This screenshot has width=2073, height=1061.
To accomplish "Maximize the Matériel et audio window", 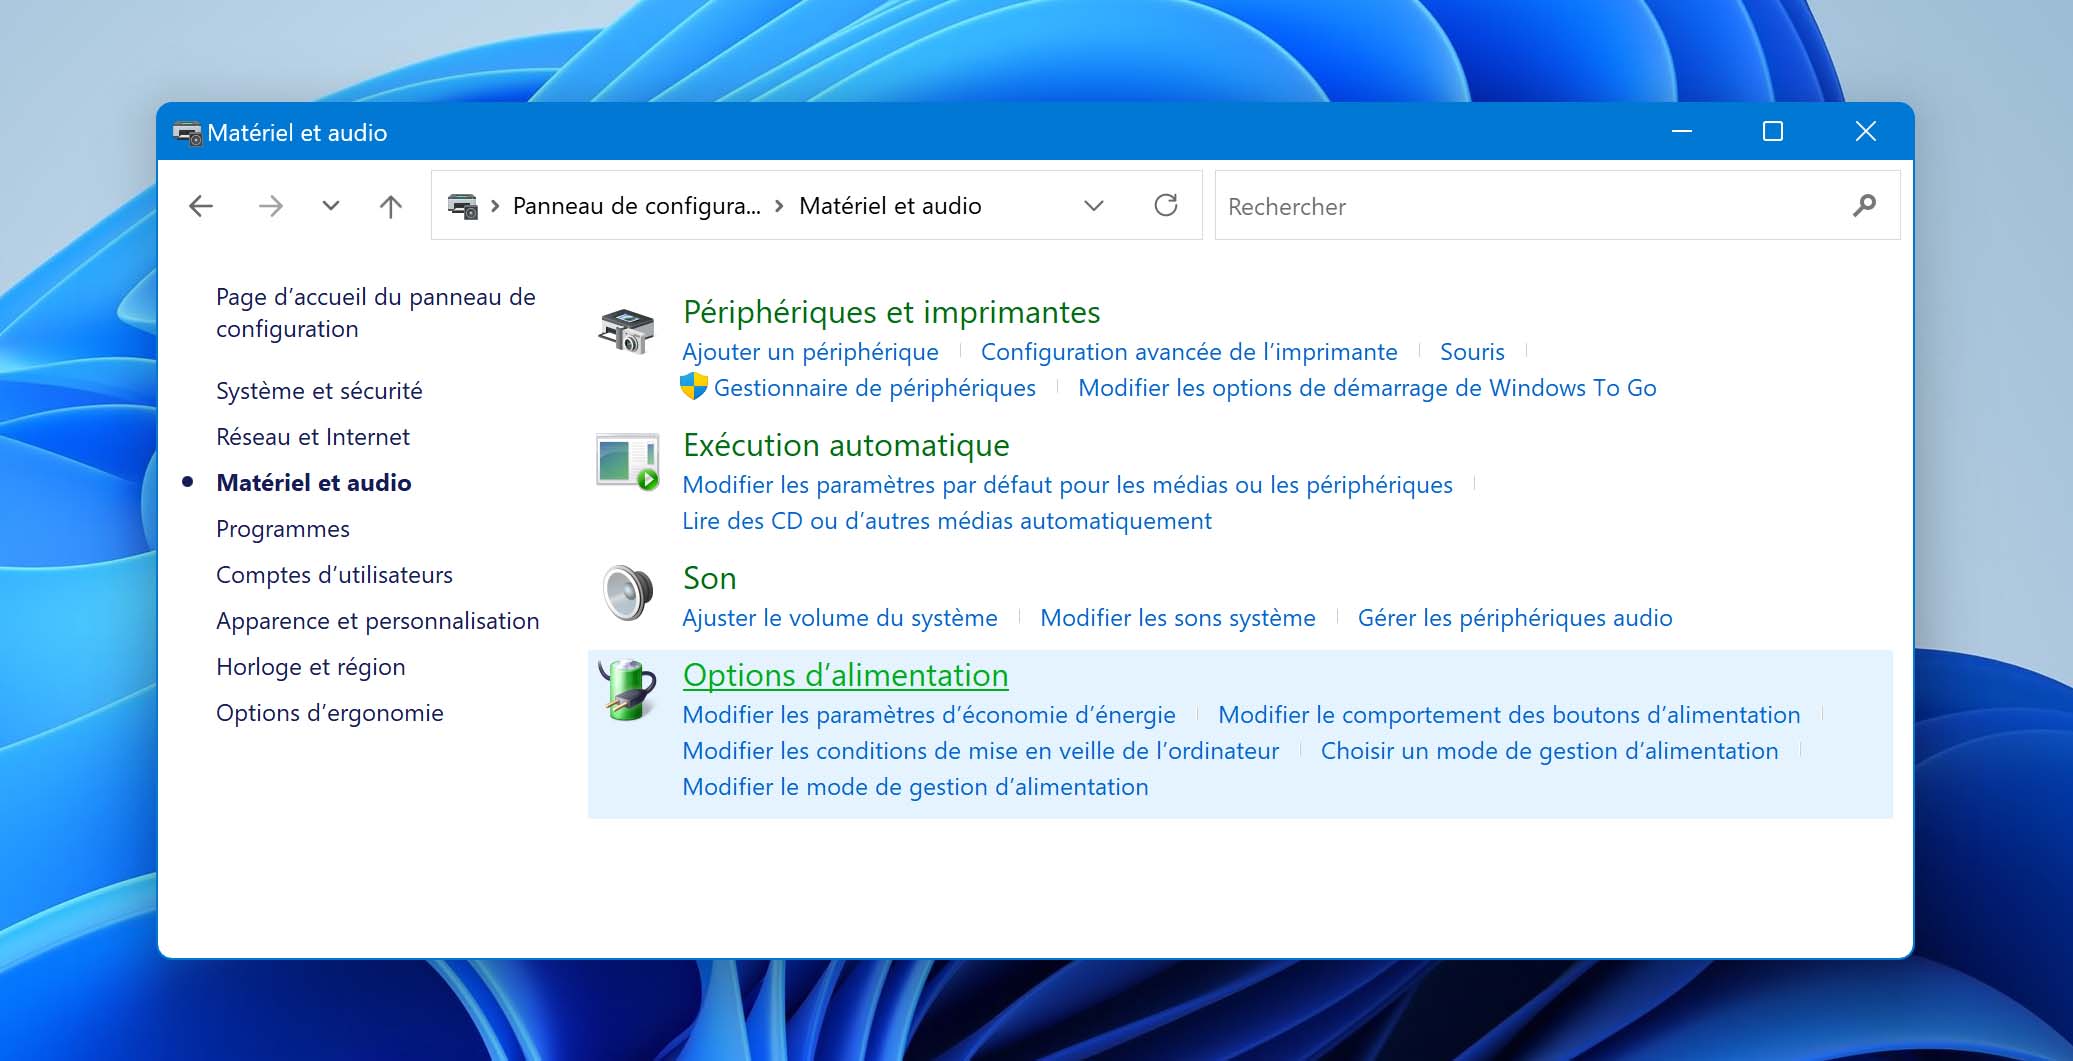I will pos(1773,131).
